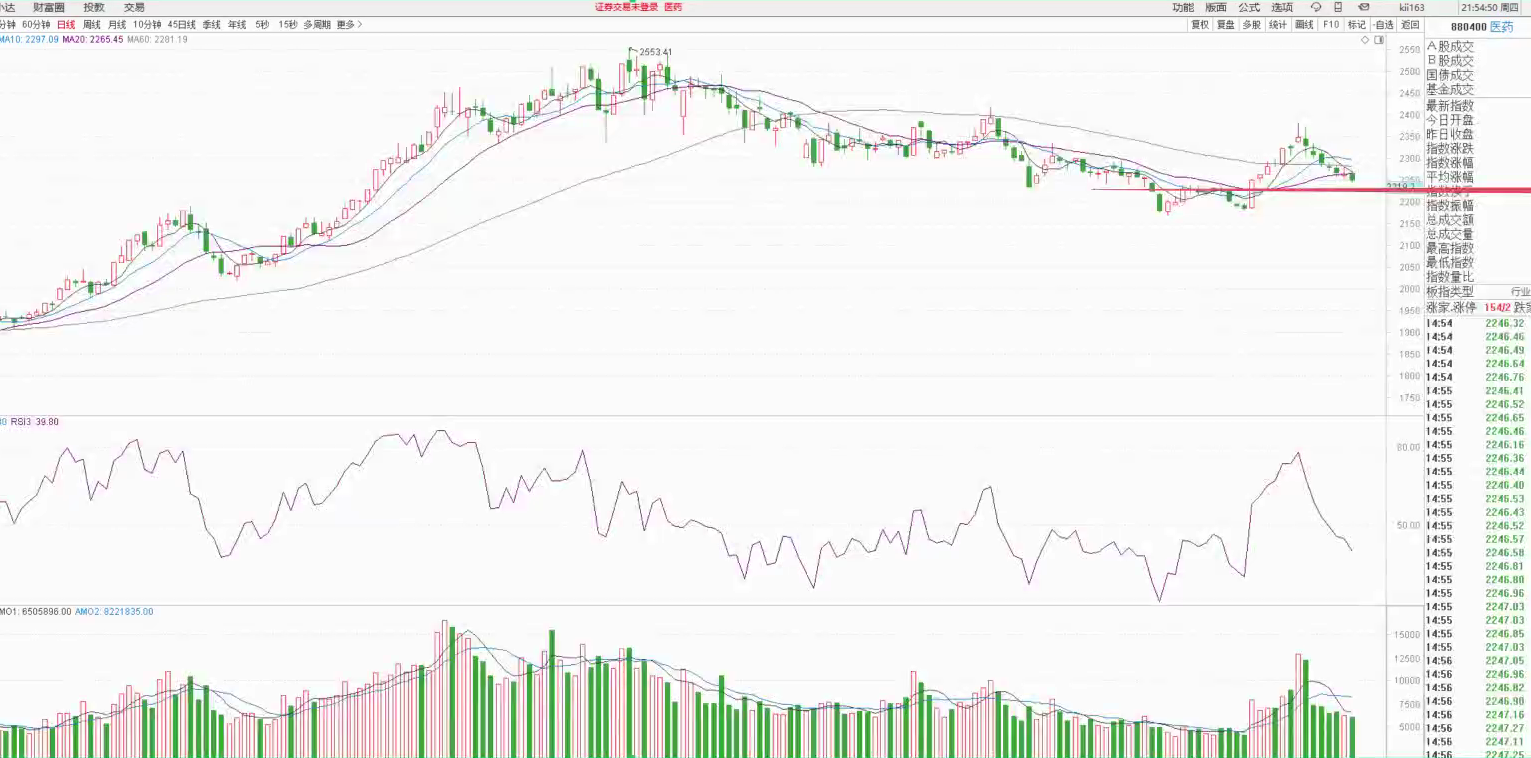Click the refresh/message bubble icon in top bar

coord(1315,7)
